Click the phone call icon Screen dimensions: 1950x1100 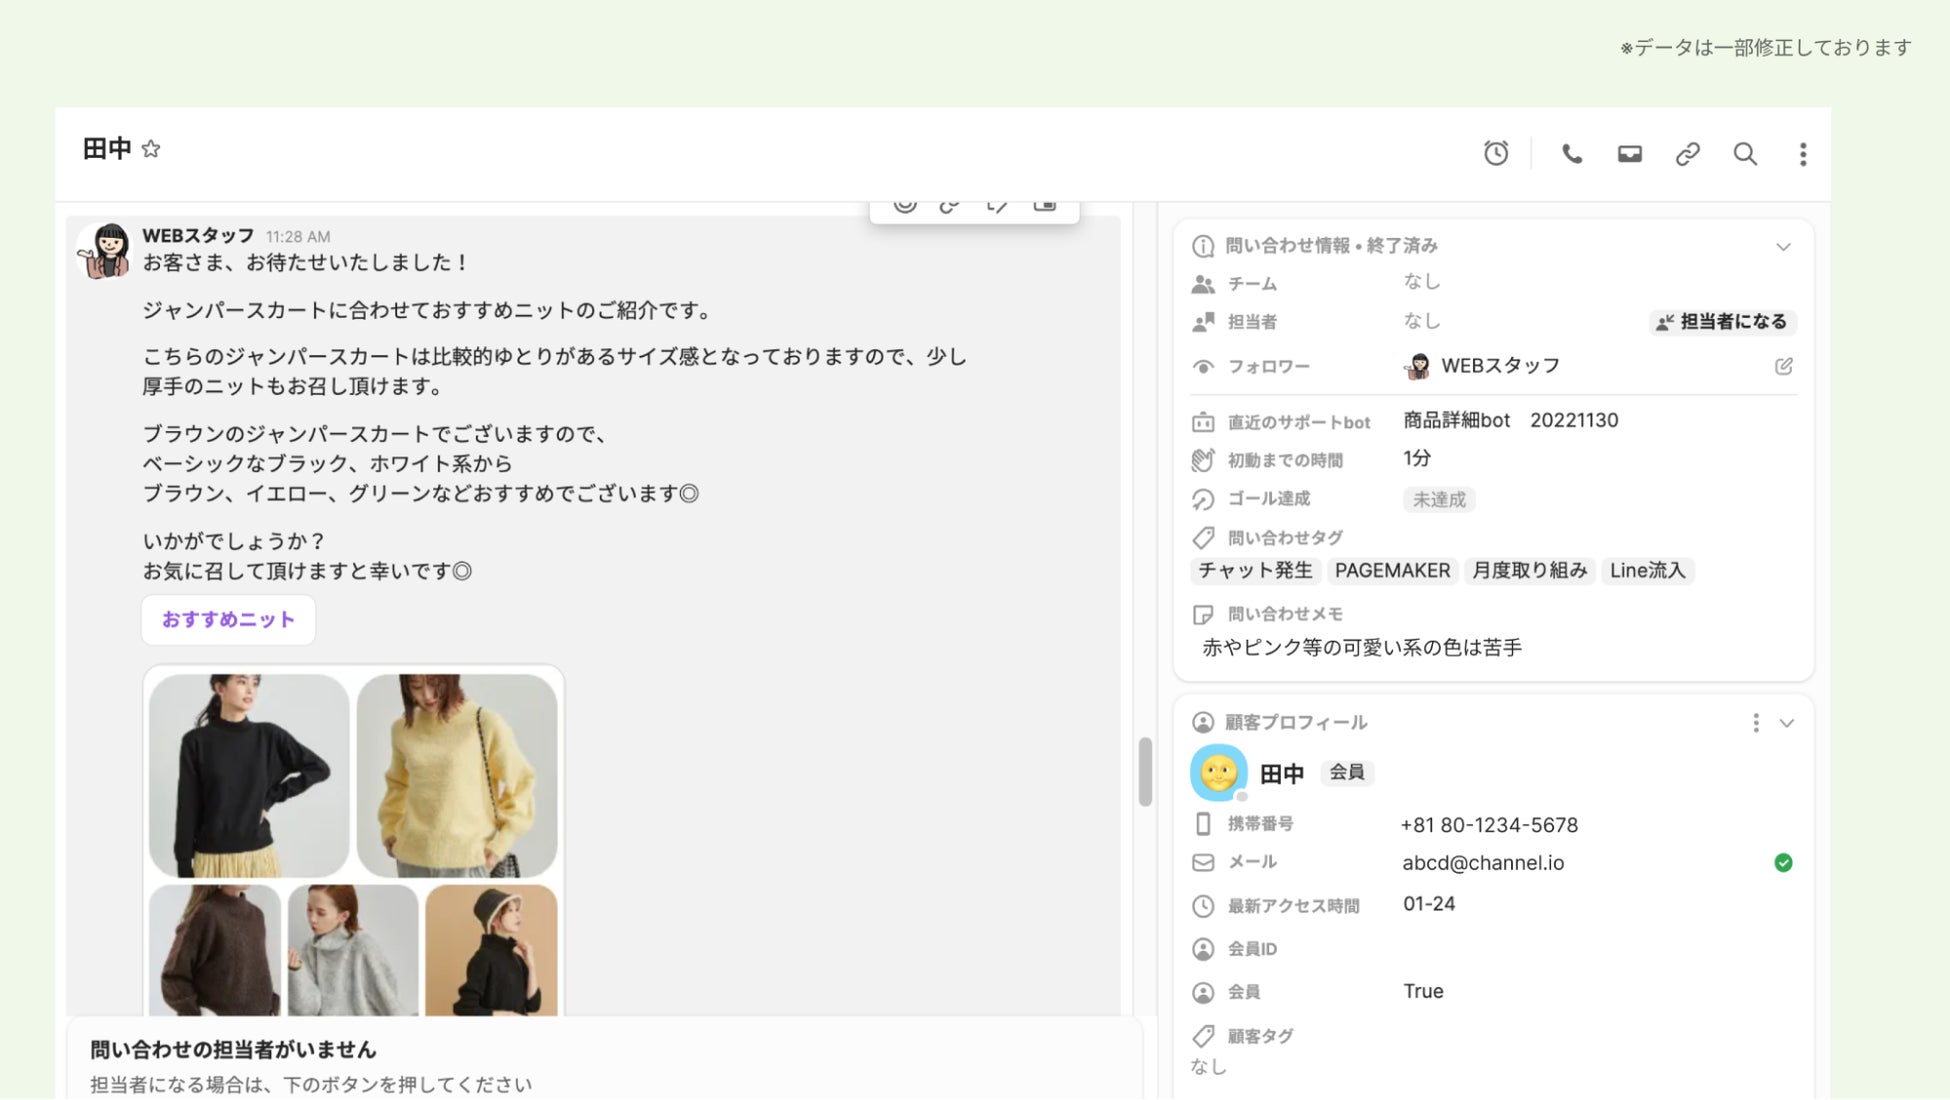pos(1571,153)
